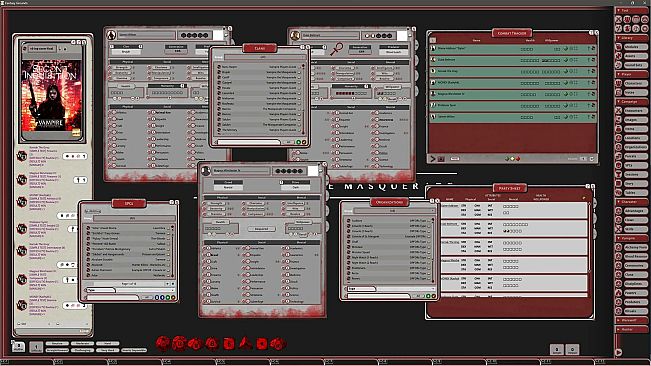The image size is (651, 366).
Task: Focus the search field in Organizations window
Action: tap(378, 296)
